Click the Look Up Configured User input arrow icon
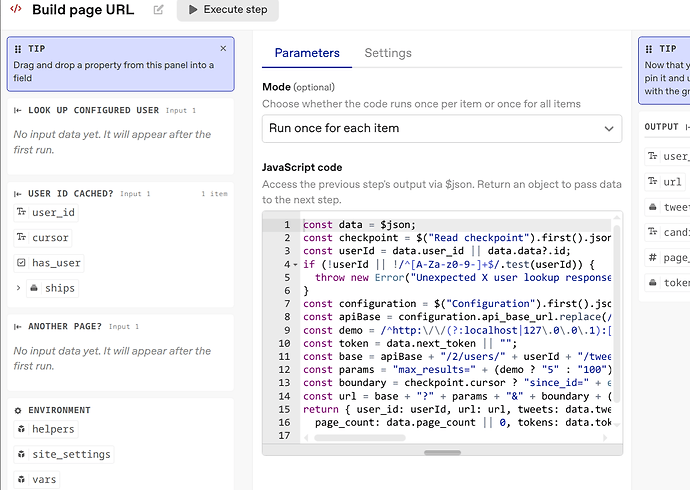Screen dimensions: 690x490 [x=18, y=110]
